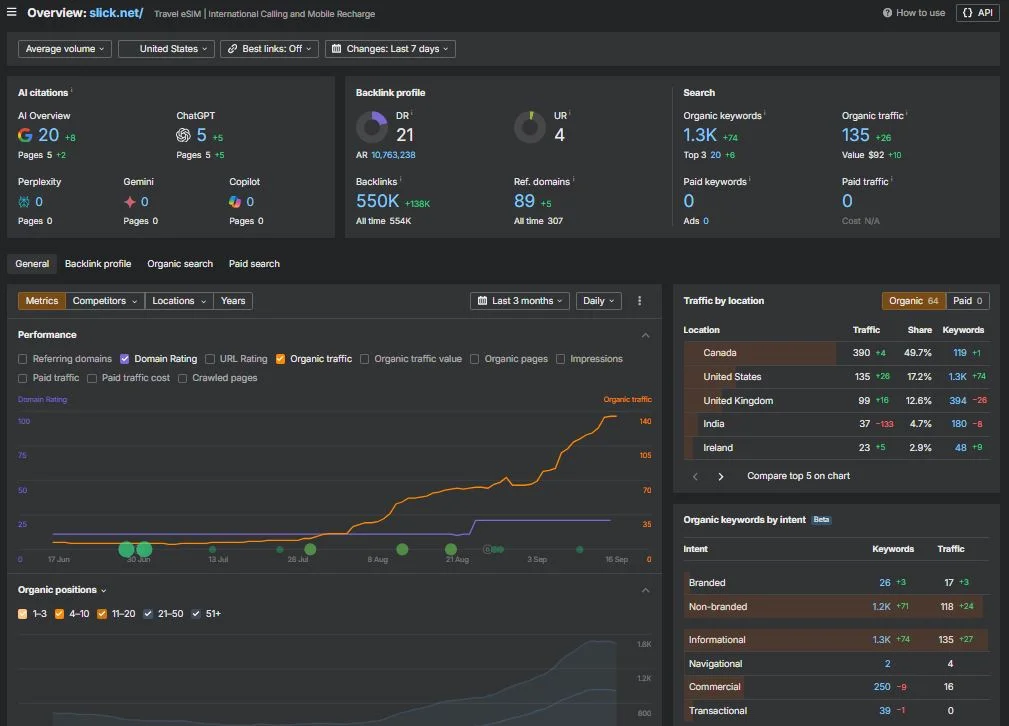The image size is (1009, 726).
Task: Go to next traffic locations page arrow
Action: point(721,476)
